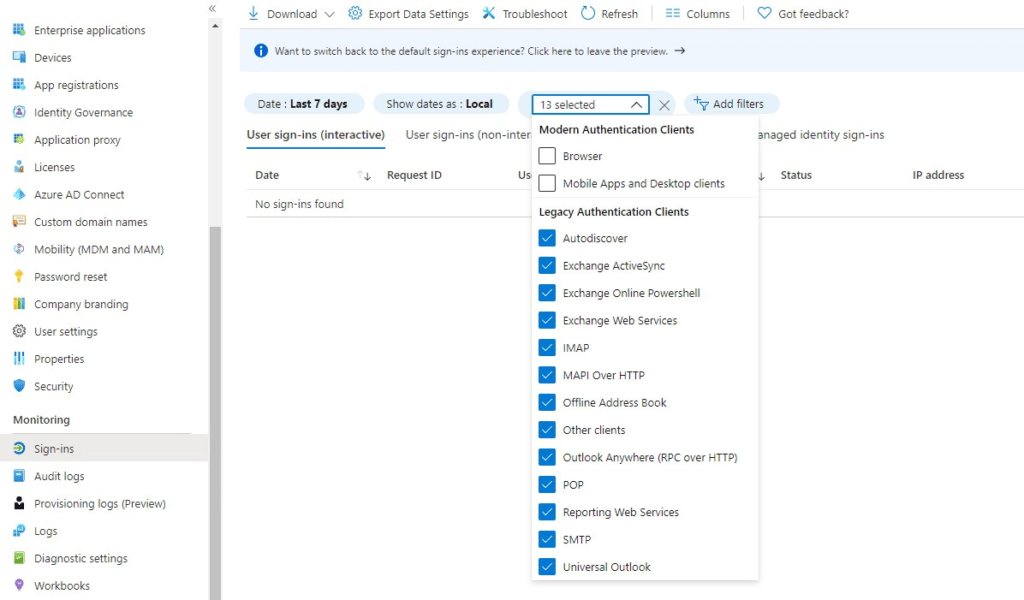
Task: Click the Got feedback heart icon
Action: point(765,14)
